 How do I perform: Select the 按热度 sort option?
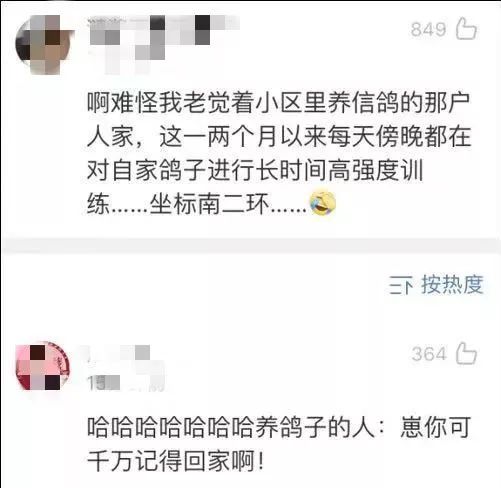click(x=452, y=285)
